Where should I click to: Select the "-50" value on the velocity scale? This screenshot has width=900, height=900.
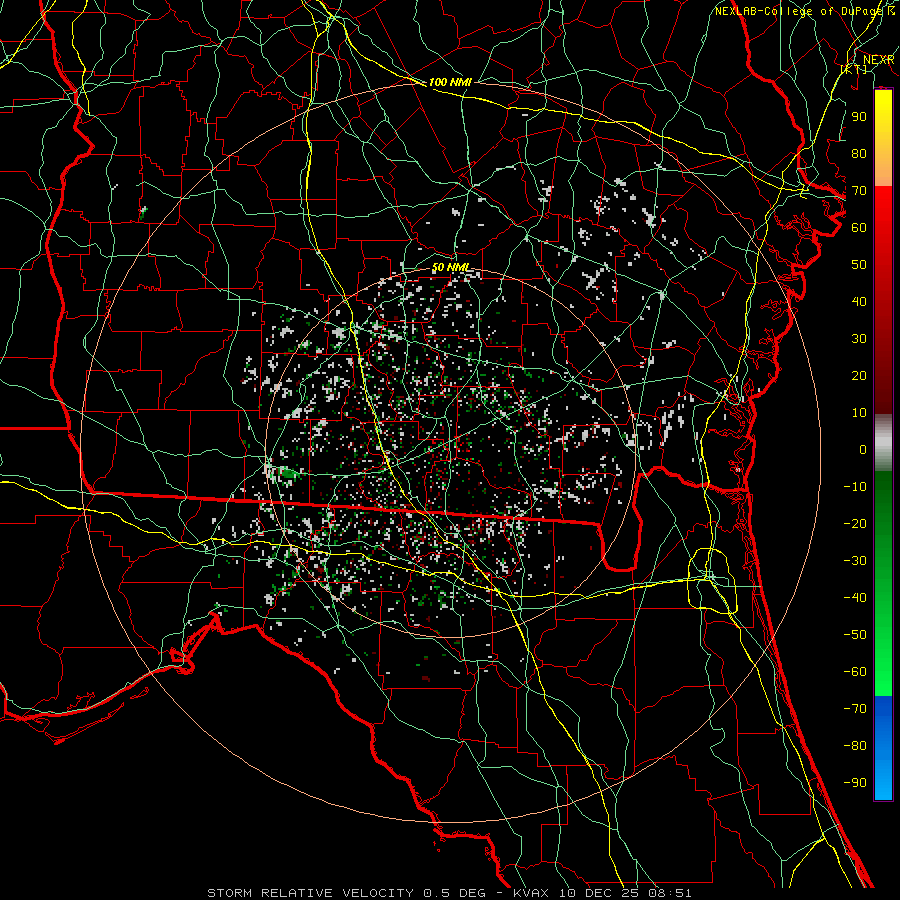[855, 635]
